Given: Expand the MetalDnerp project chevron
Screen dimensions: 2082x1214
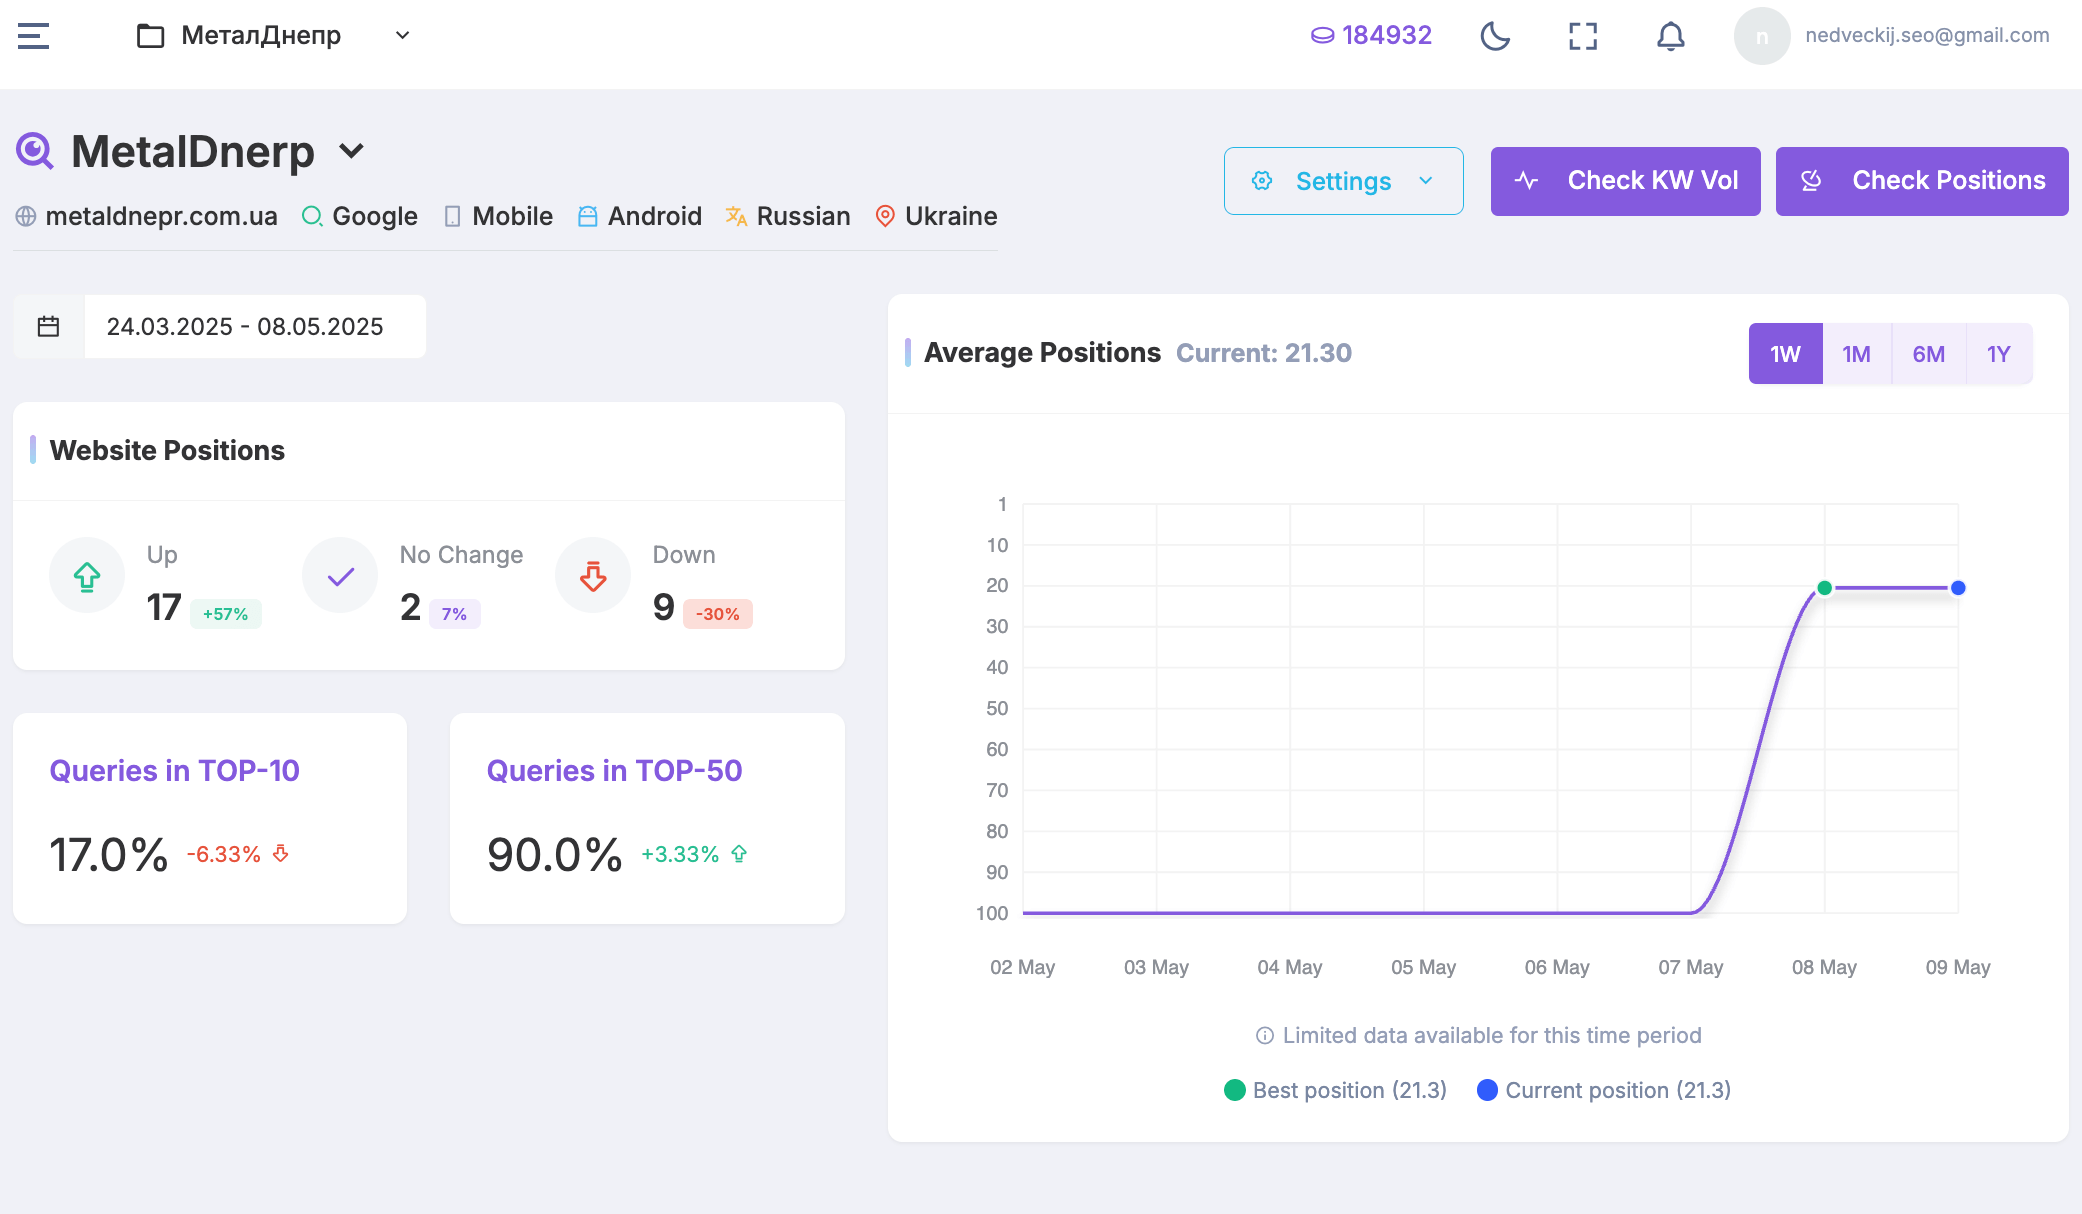Looking at the screenshot, I should 351,152.
